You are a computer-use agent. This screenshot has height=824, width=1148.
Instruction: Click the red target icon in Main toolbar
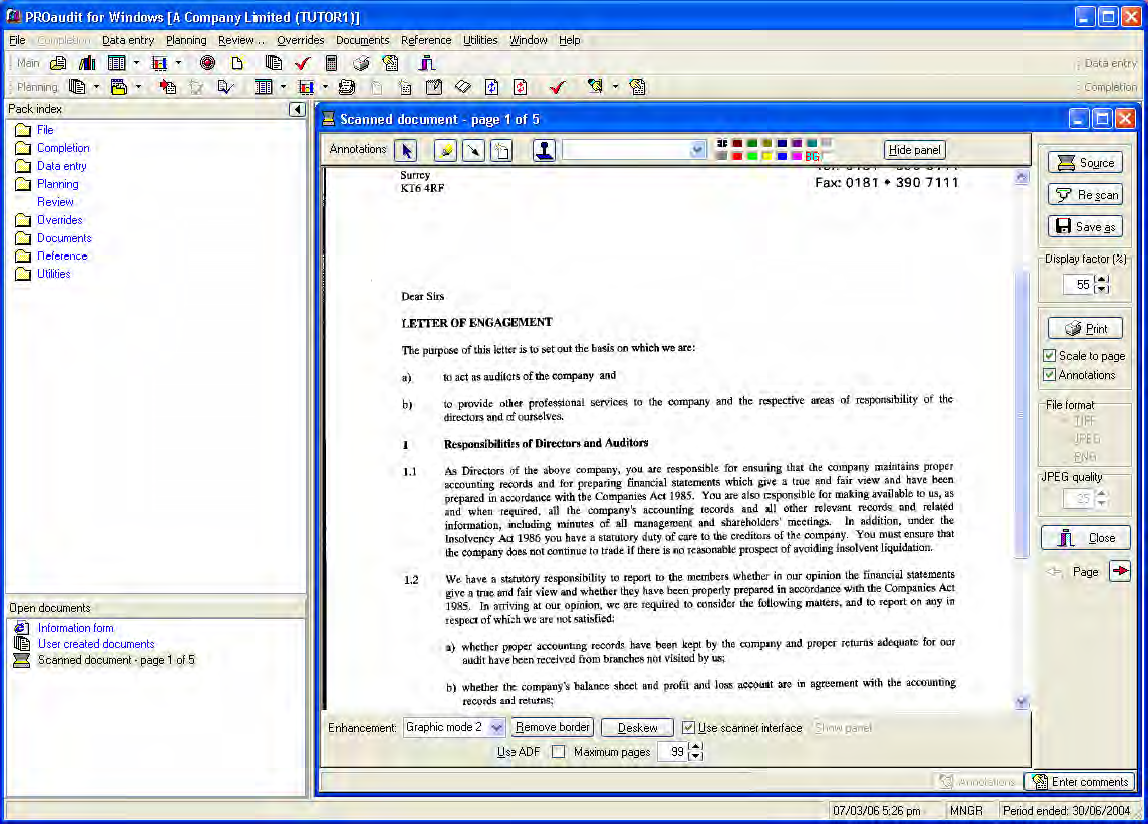pos(207,64)
